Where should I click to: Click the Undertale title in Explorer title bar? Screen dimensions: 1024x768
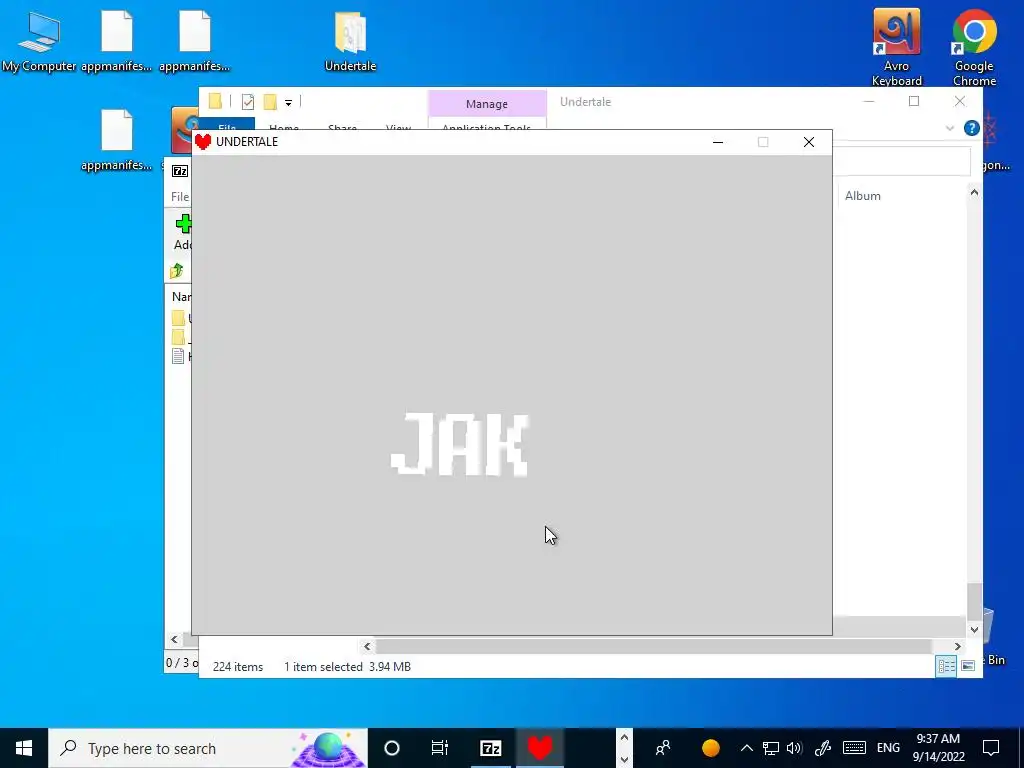click(585, 102)
